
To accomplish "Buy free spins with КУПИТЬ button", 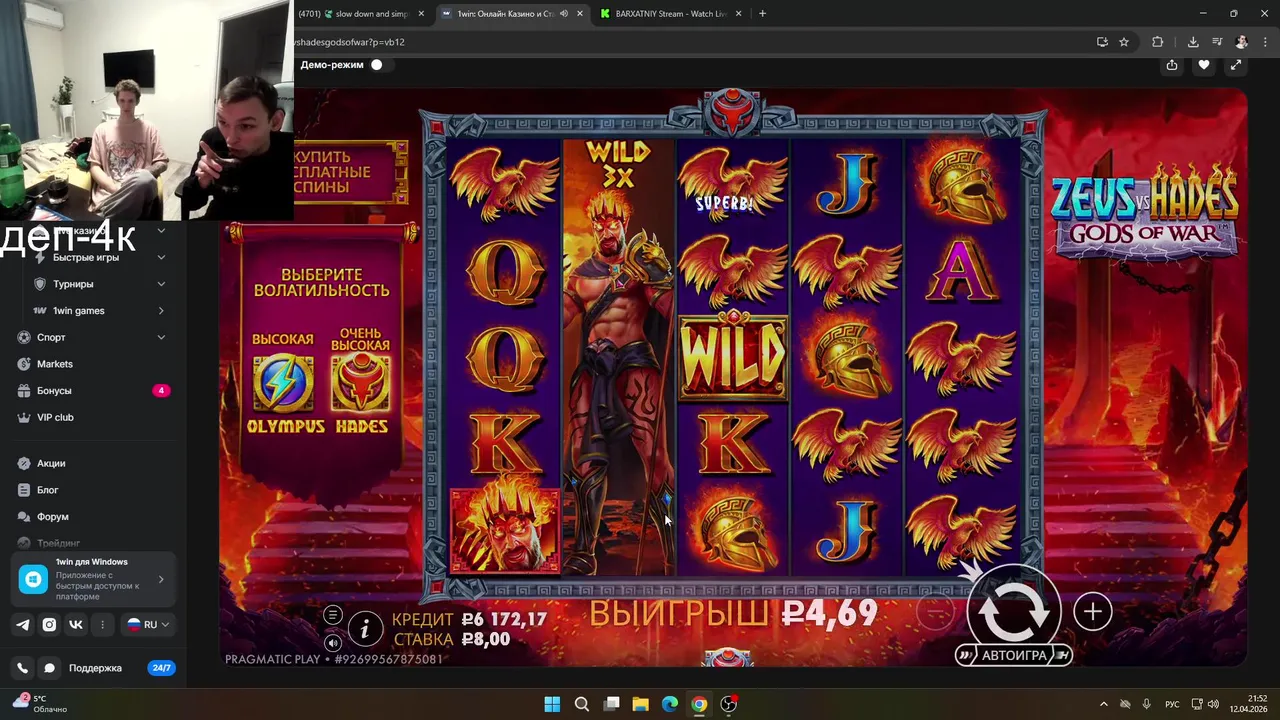I will tap(350, 172).
